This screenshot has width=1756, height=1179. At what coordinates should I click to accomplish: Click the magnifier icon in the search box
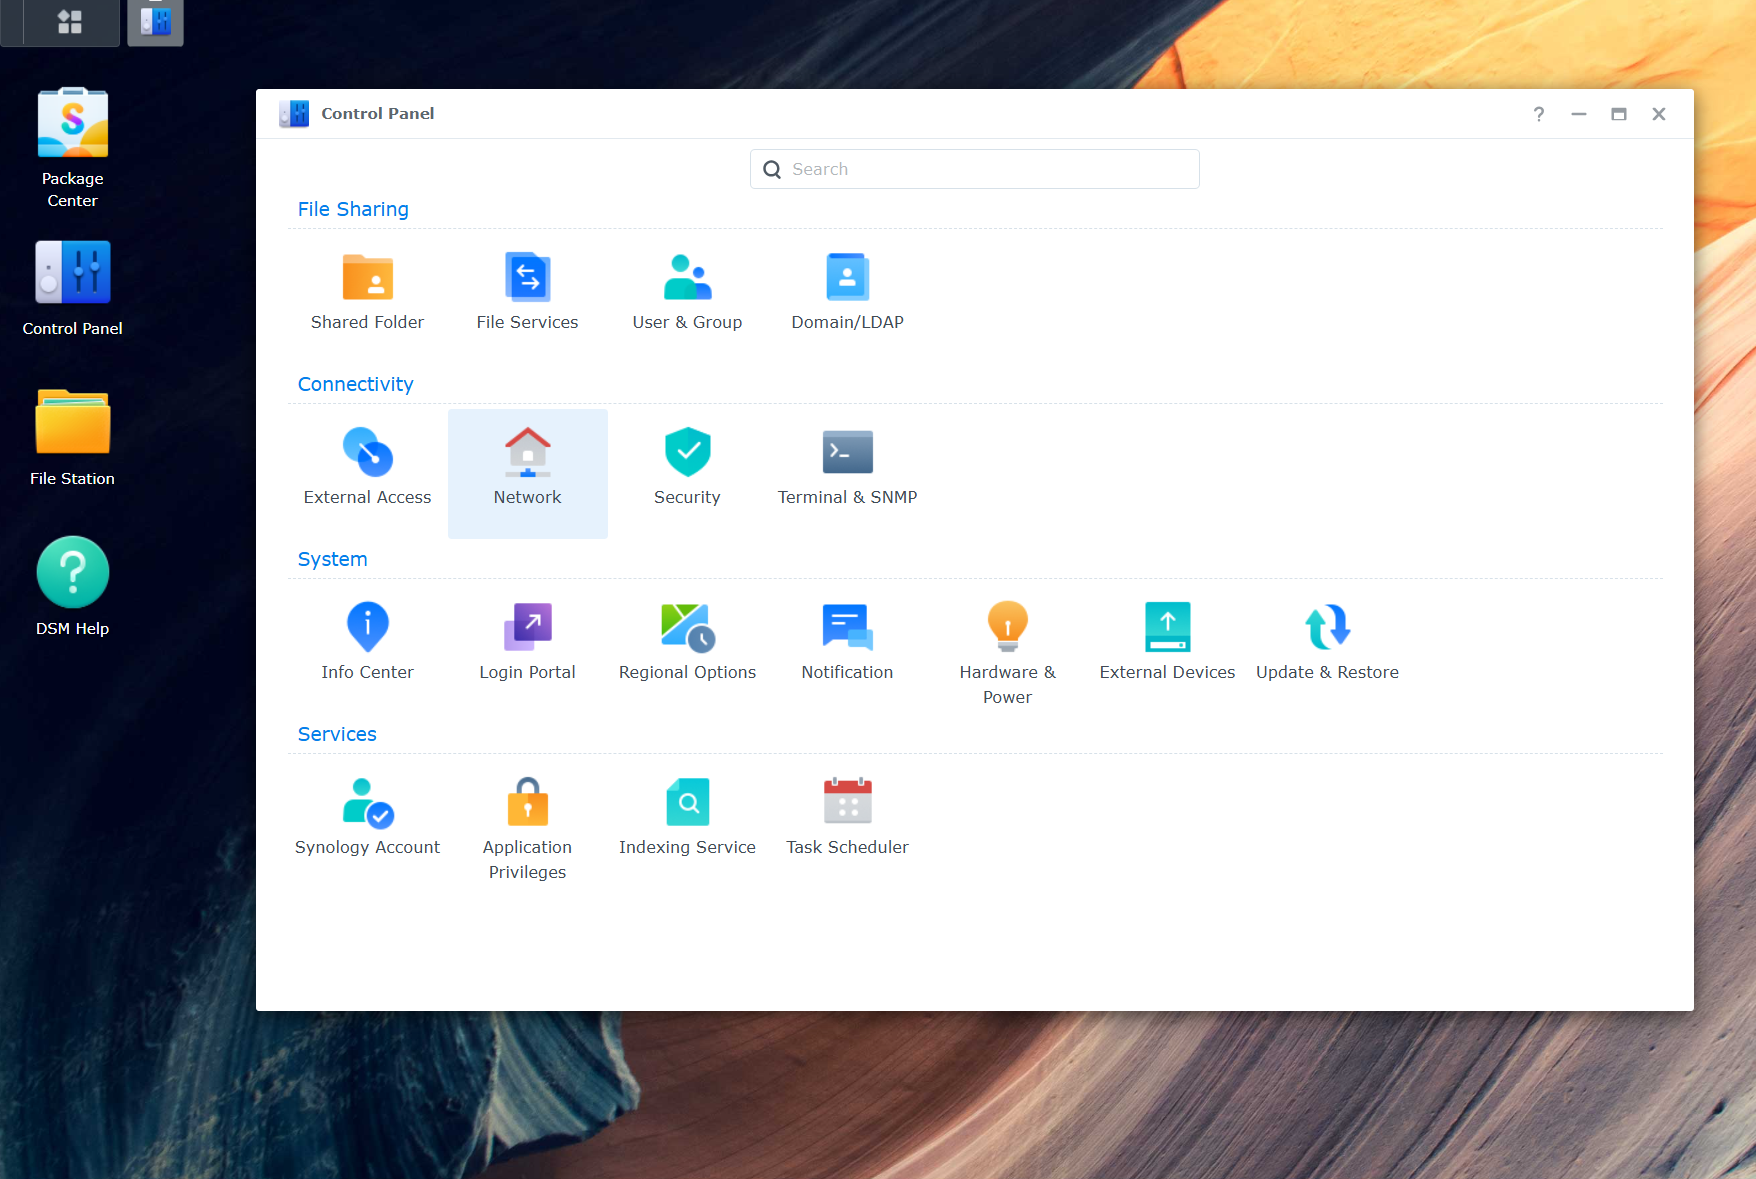pos(772,169)
